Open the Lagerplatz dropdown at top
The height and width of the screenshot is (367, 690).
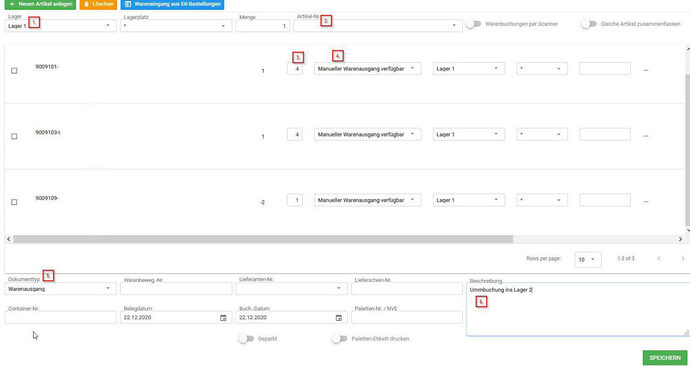[x=176, y=26]
